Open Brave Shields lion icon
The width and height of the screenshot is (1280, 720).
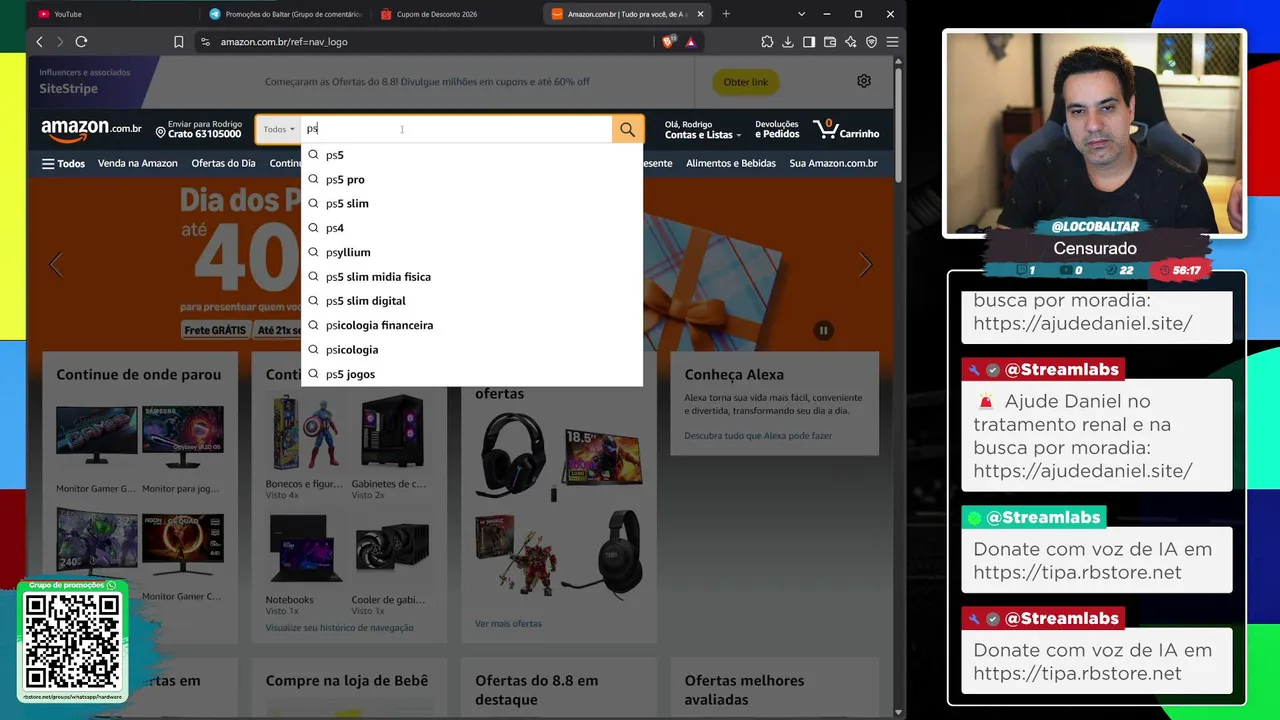pos(669,42)
